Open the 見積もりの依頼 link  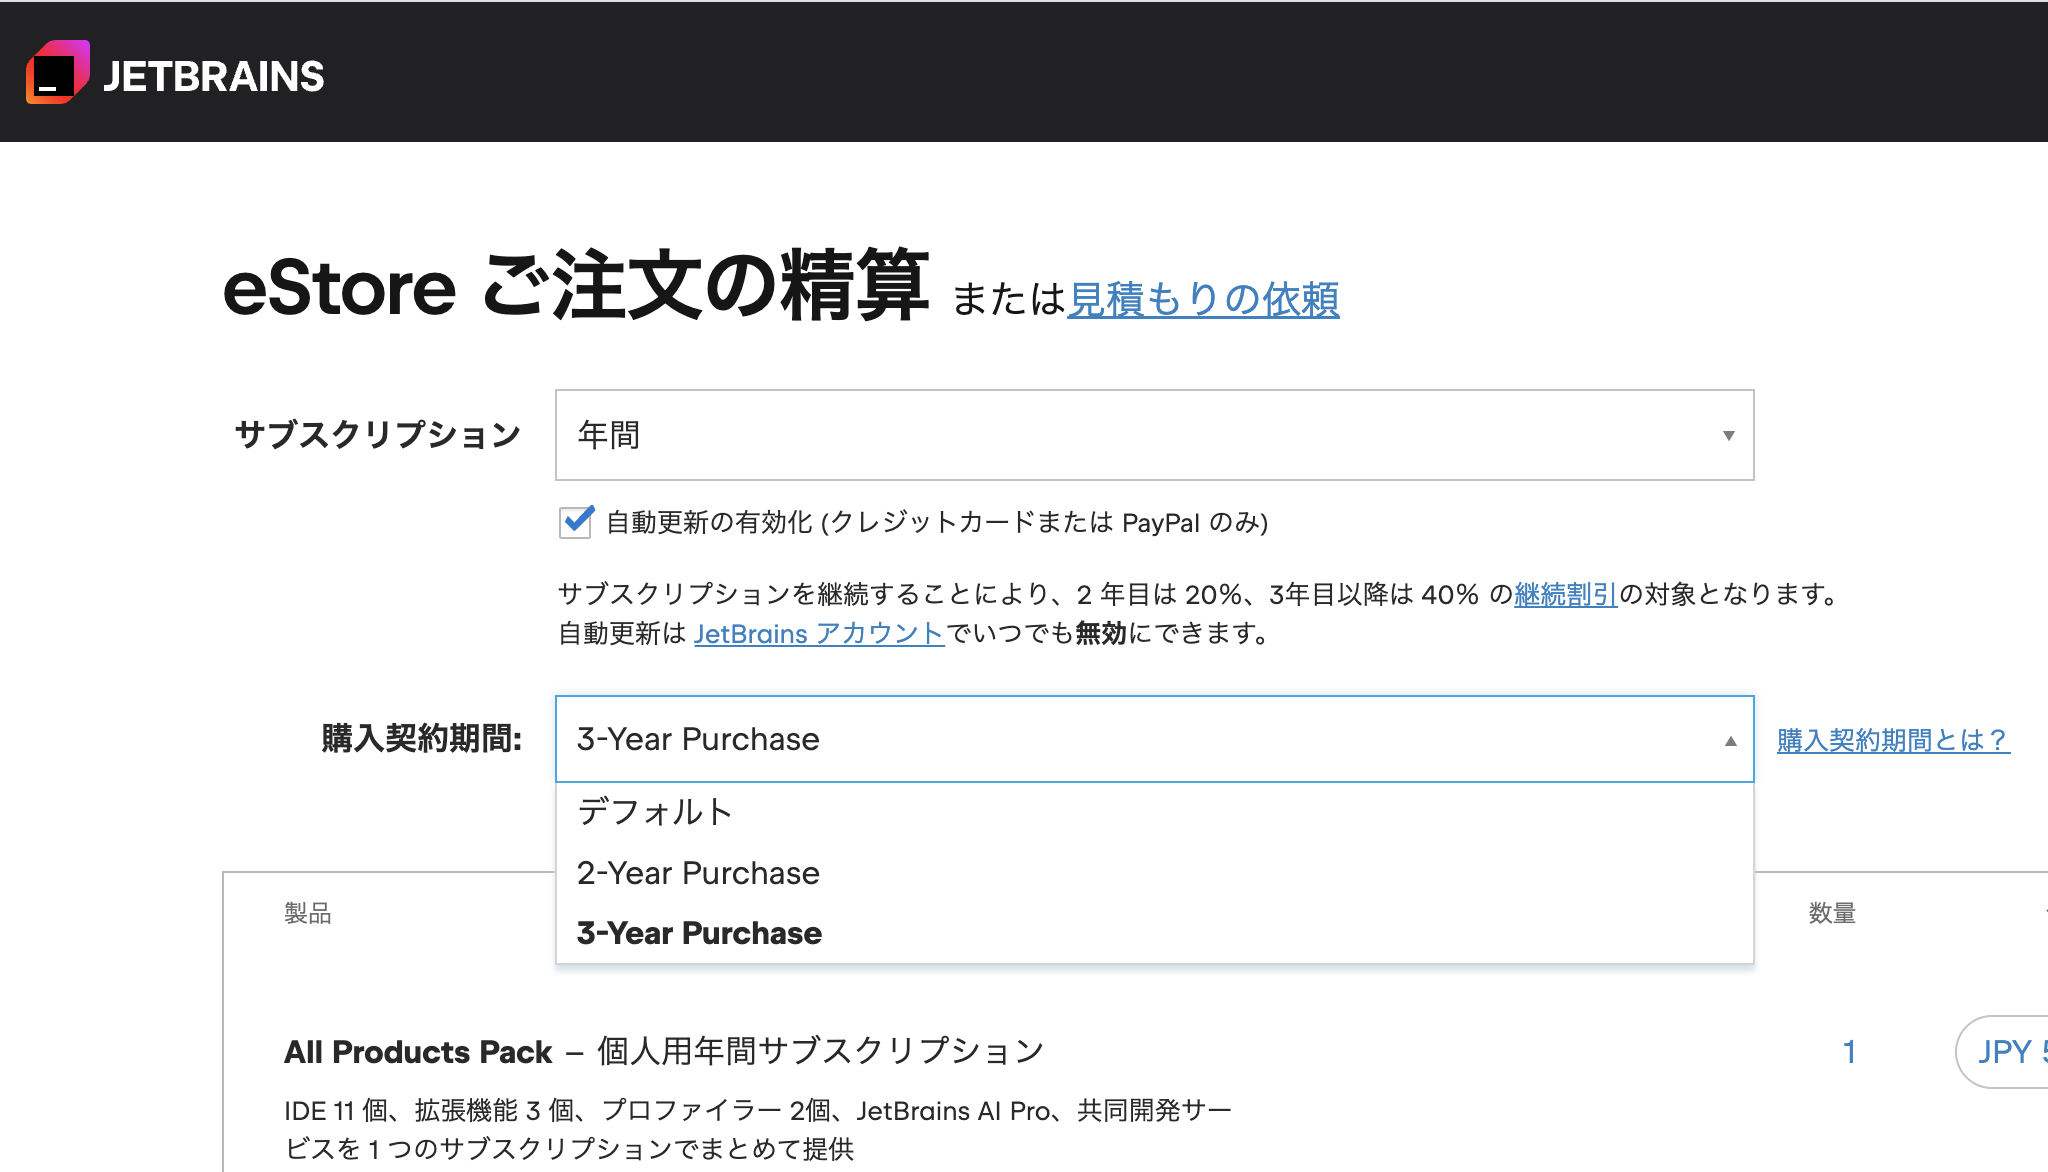click(1204, 299)
